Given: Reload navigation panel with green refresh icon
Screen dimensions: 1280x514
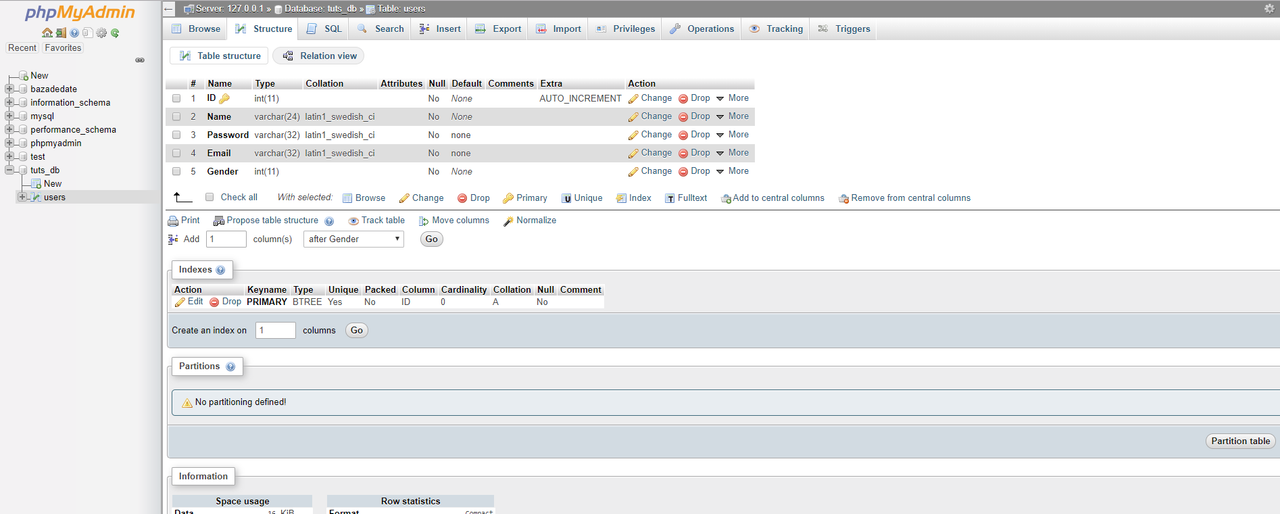Looking at the screenshot, I should coord(115,33).
